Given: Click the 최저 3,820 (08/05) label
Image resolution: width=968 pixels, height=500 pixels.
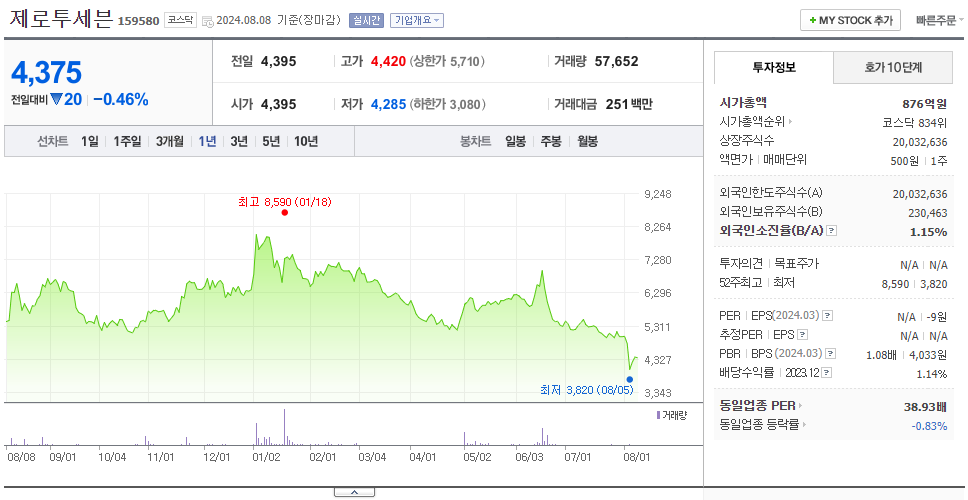Looking at the screenshot, I should coord(587,390).
